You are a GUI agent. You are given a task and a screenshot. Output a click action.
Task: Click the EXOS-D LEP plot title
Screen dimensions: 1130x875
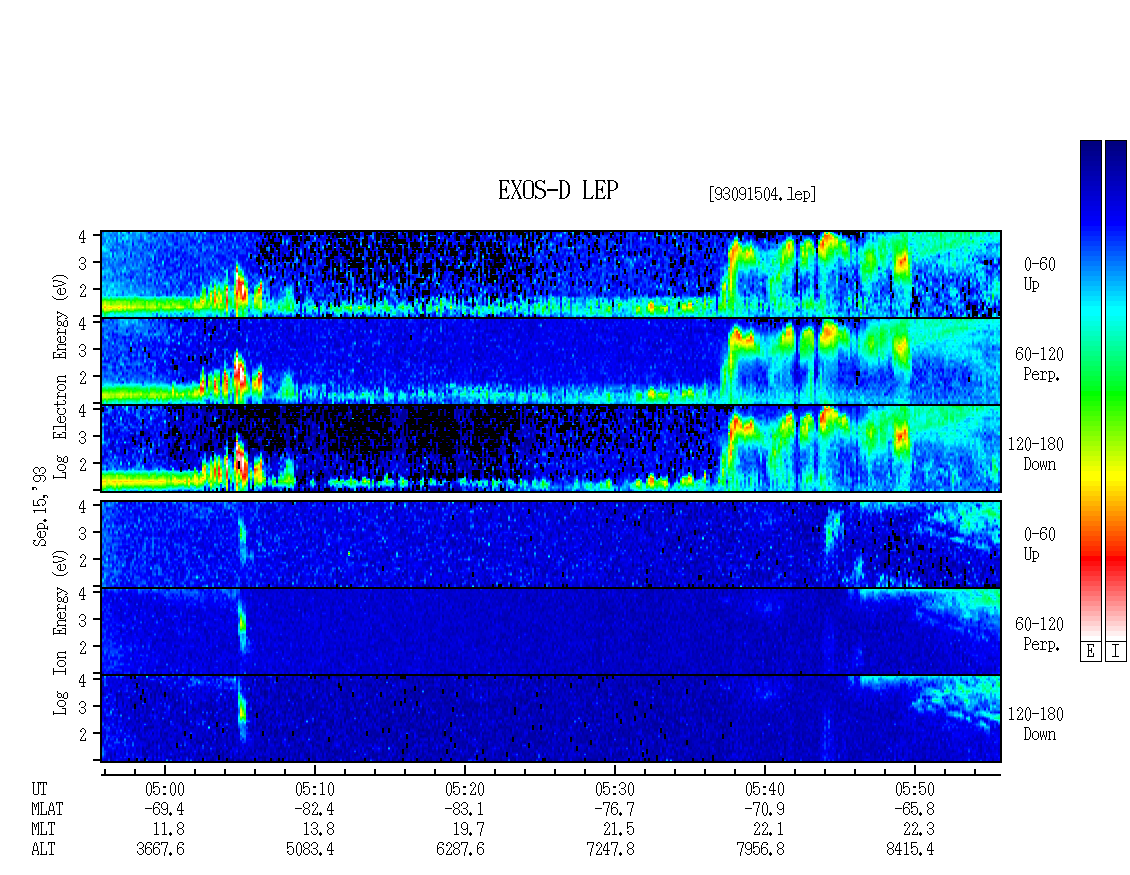pyautogui.click(x=558, y=190)
